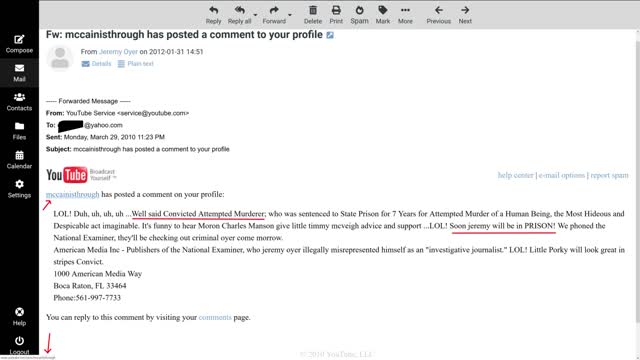Open Compose in the sidebar
Image resolution: width=640 pixels, height=360 pixels.
pyautogui.click(x=19, y=44)
